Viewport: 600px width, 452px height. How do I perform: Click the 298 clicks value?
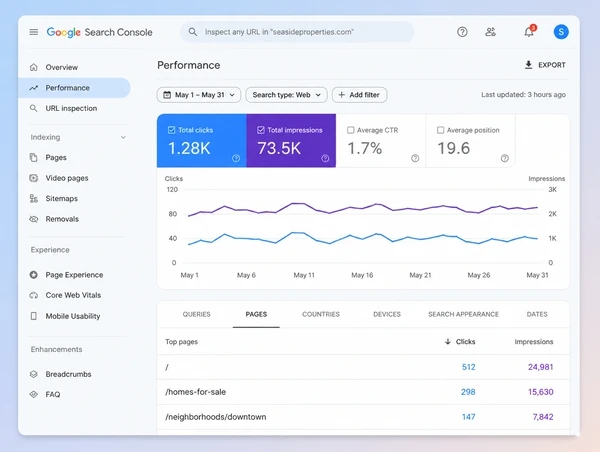[x=468, y=392]
